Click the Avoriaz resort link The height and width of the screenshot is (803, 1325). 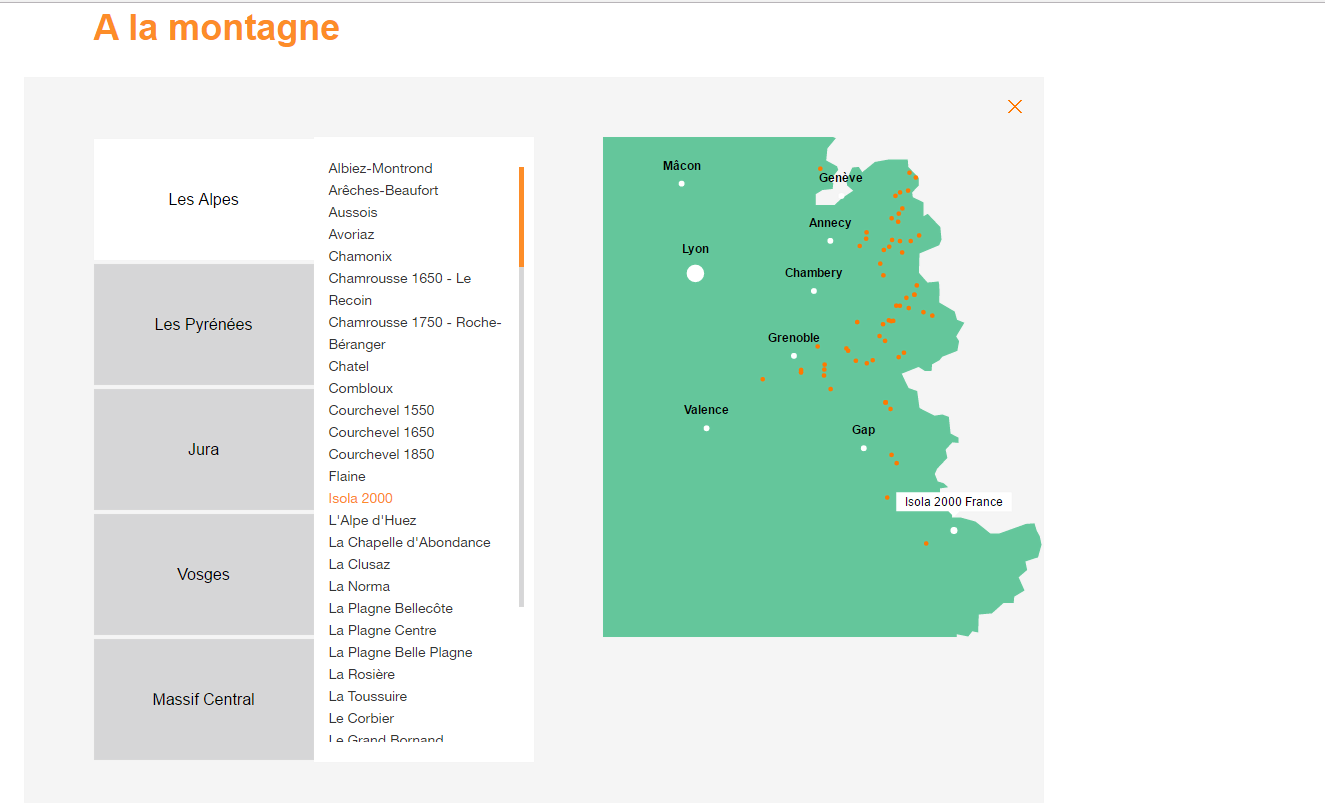pos(351,235)
